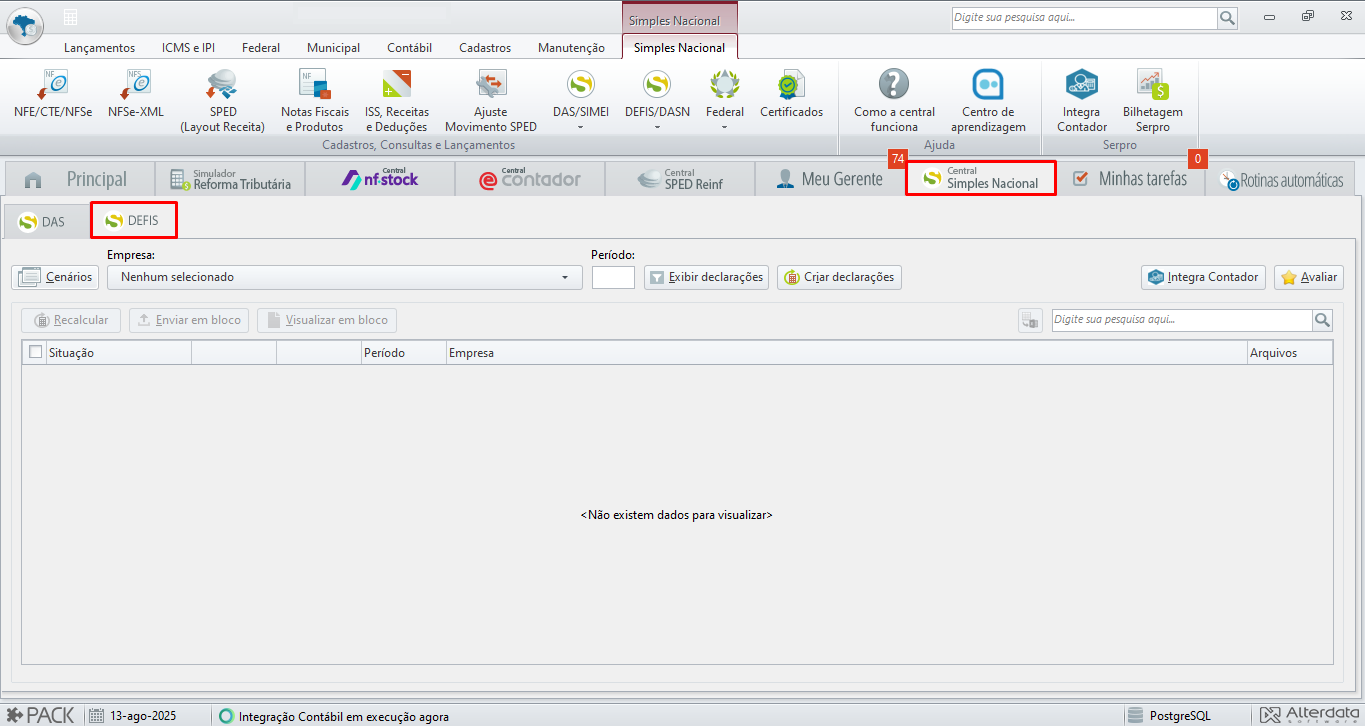Open SPED (Layout Receita)

point(223,100)
